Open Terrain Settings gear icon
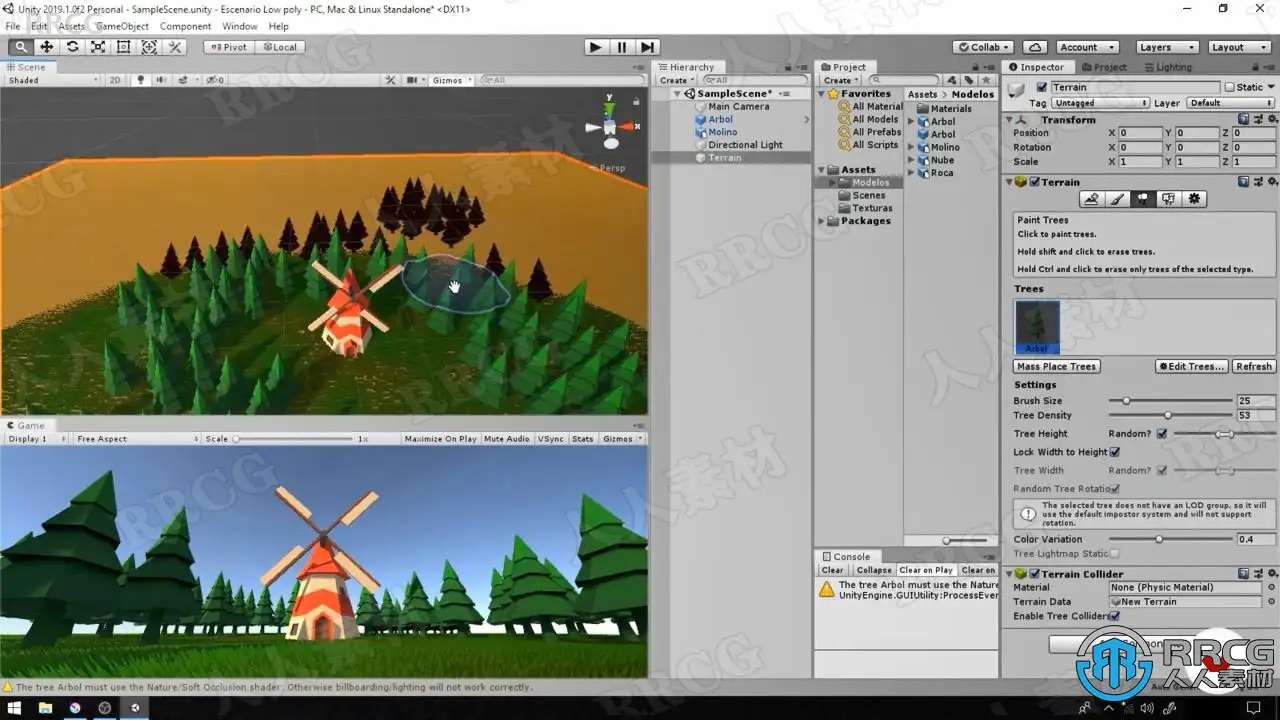Viewport: 1280px width, 720px height. click(x=1194, y=199)
